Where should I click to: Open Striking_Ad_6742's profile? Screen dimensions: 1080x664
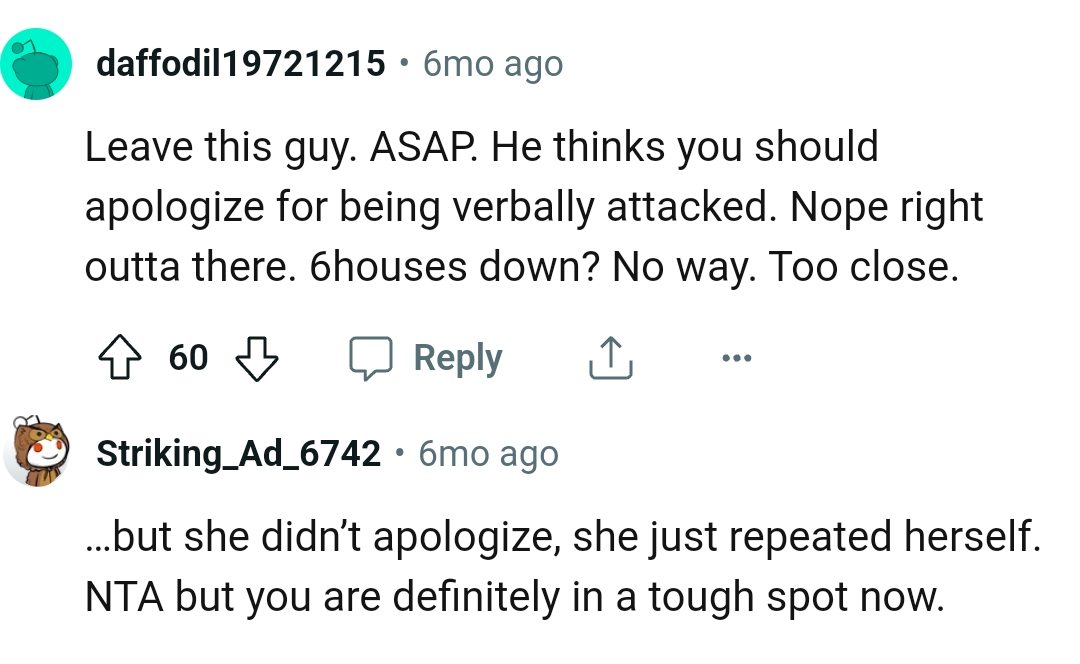pos(237,452)
